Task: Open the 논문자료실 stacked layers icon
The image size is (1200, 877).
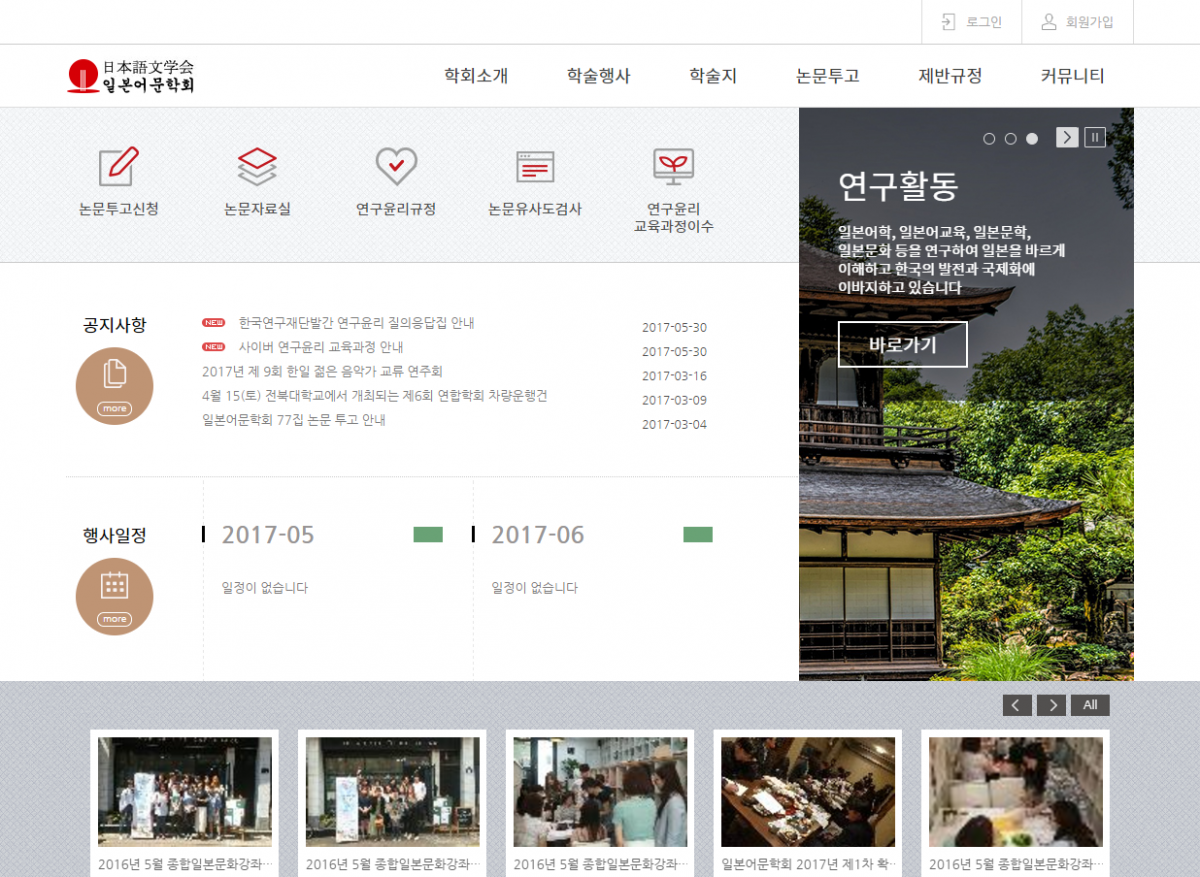Action: pos(257,166)
